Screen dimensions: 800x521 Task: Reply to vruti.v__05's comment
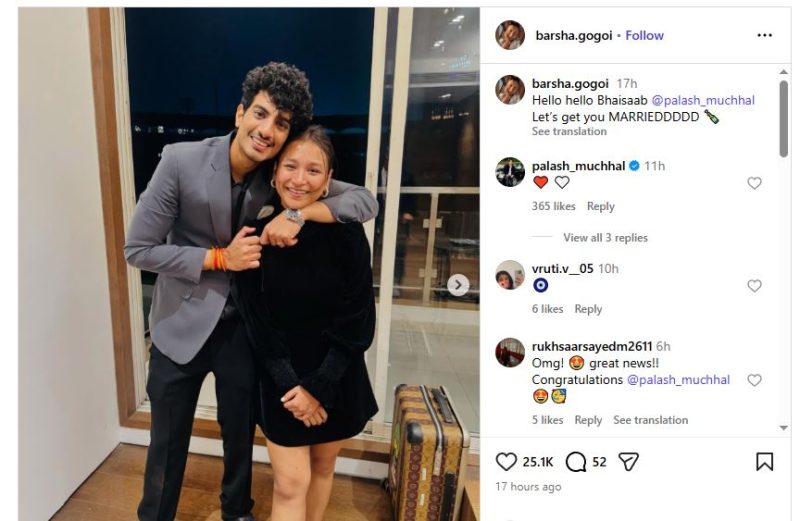tap(588, 309)
